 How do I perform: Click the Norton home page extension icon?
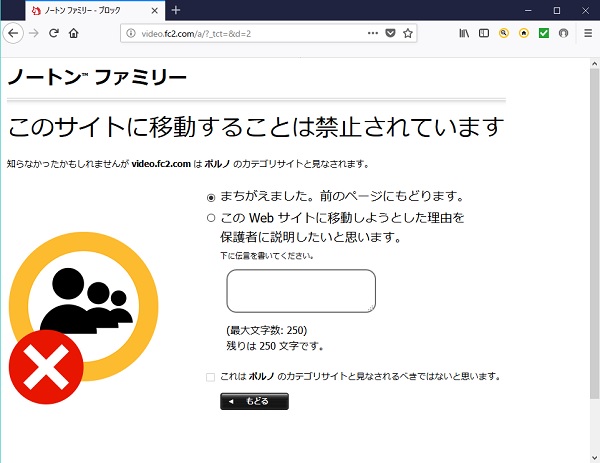coord(524,33)
